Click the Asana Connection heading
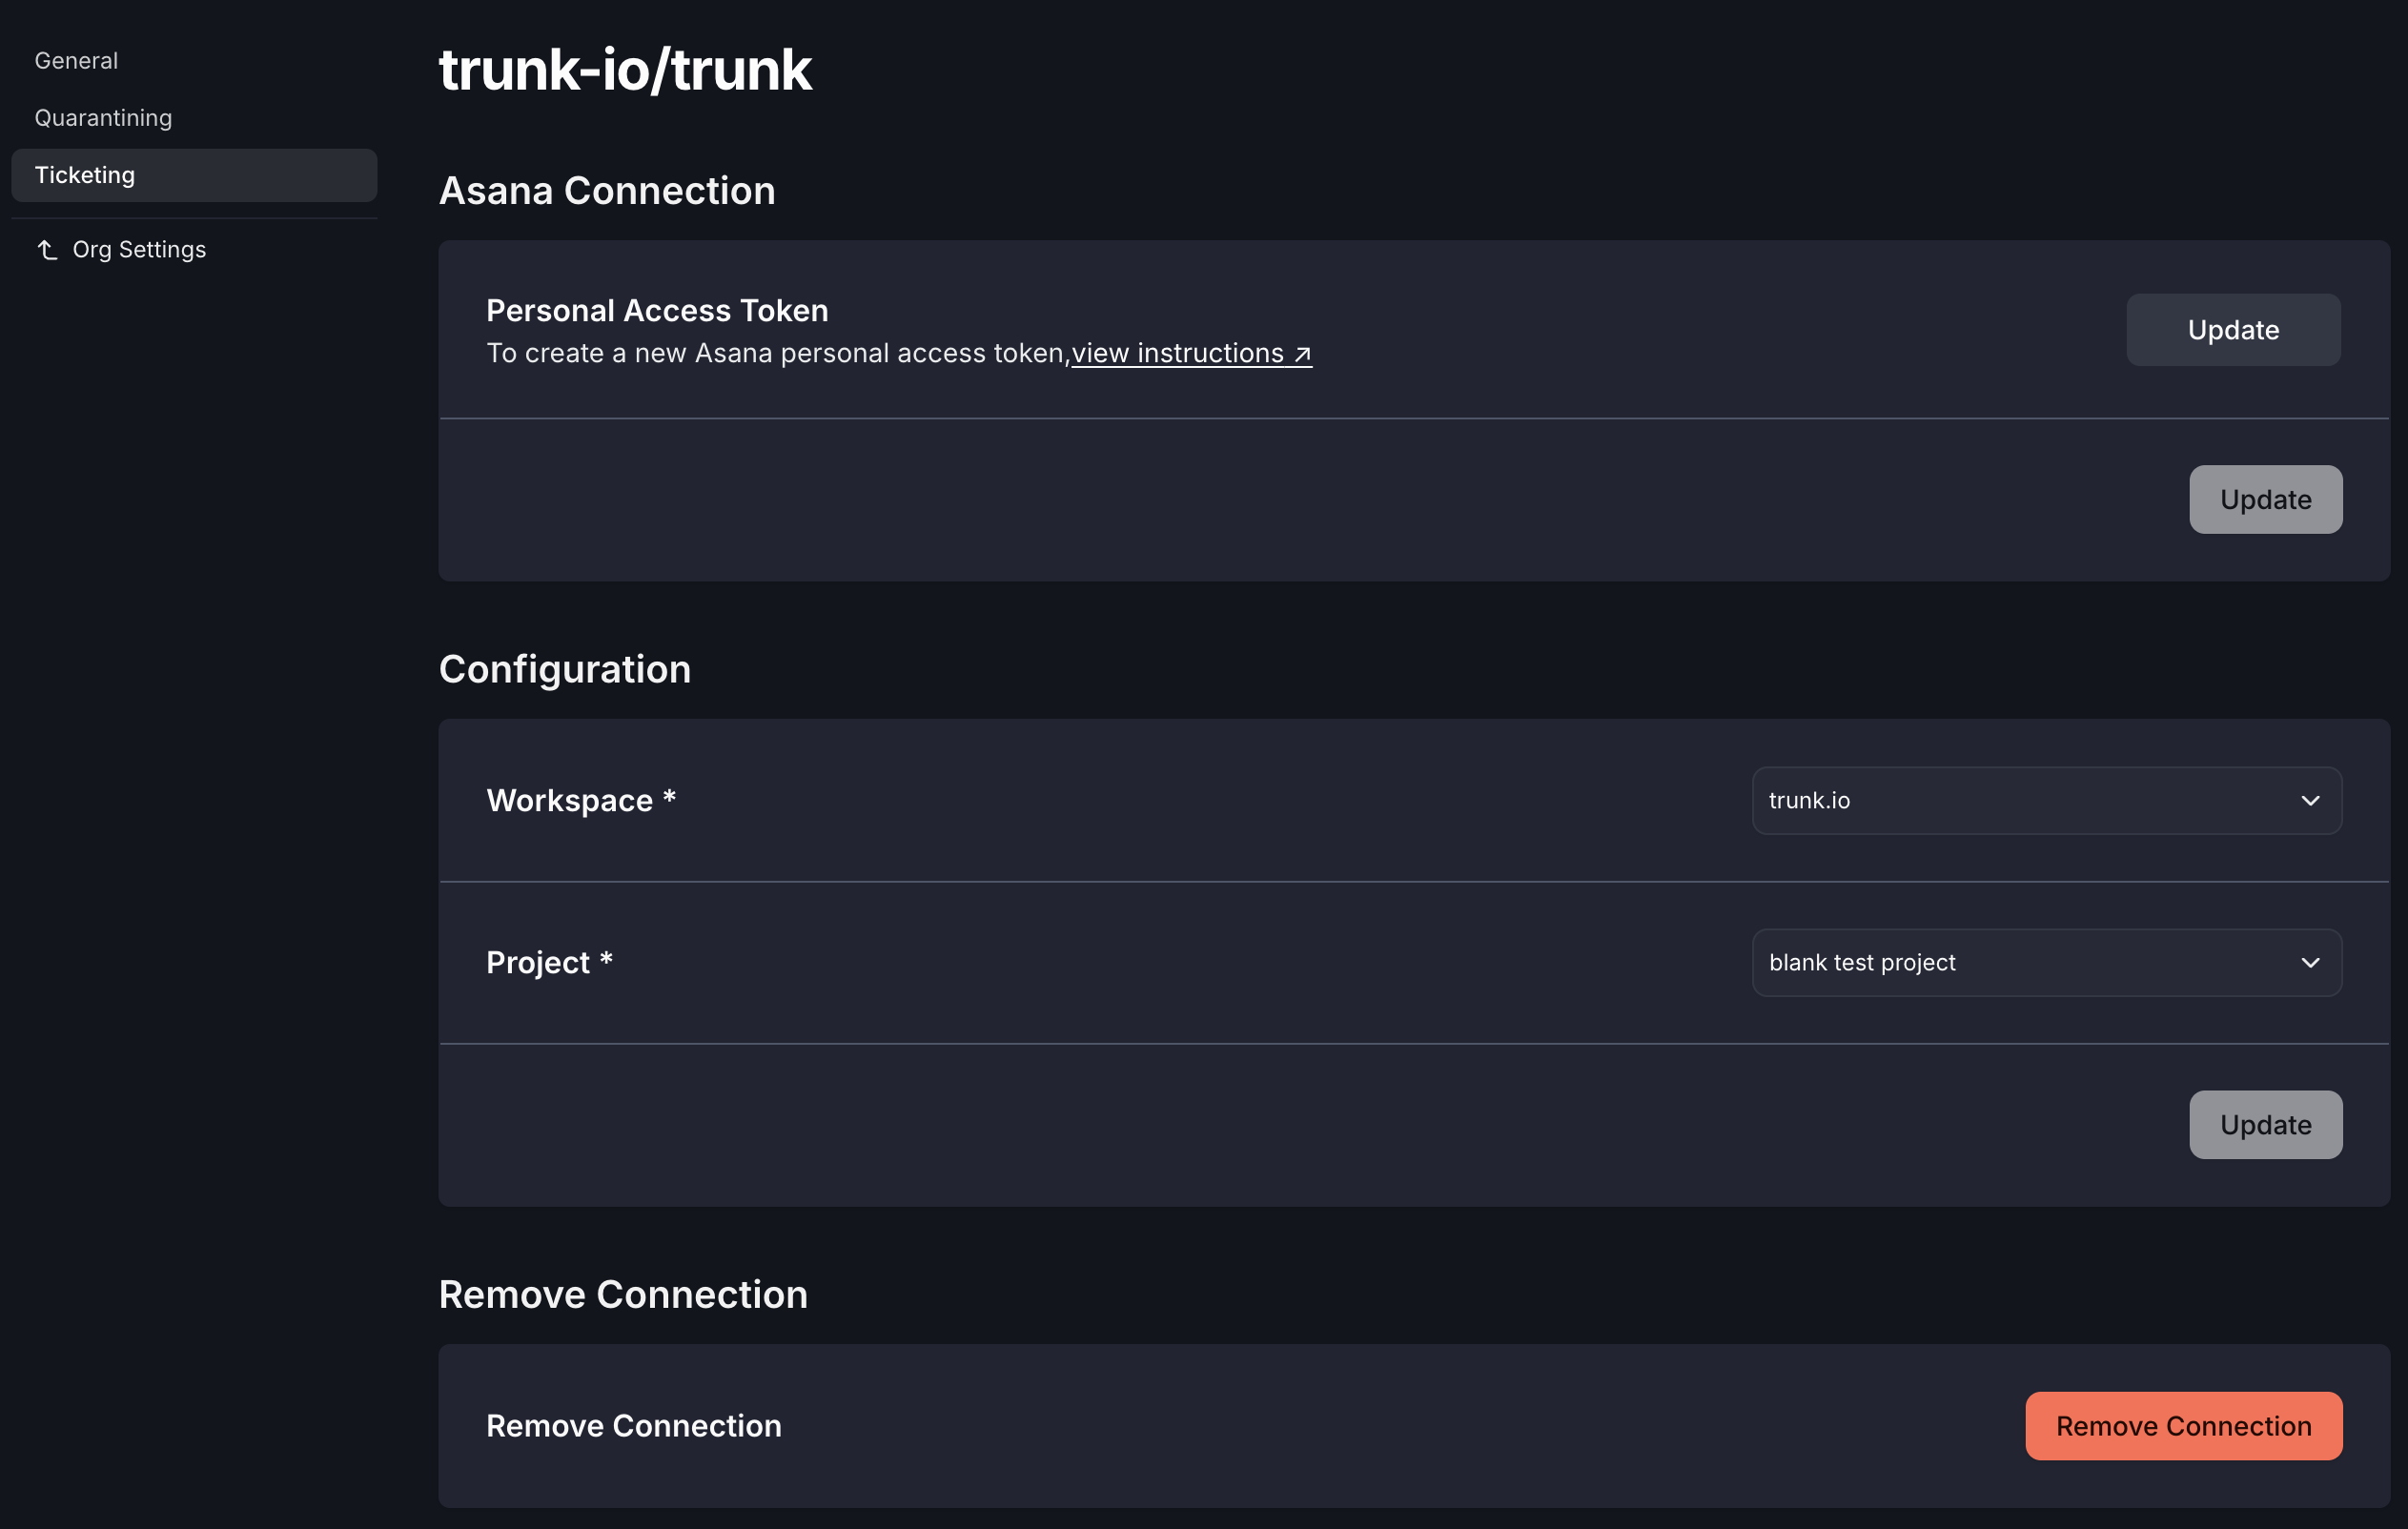Viewport: 2408px width, 1529px height. point(607,190)
